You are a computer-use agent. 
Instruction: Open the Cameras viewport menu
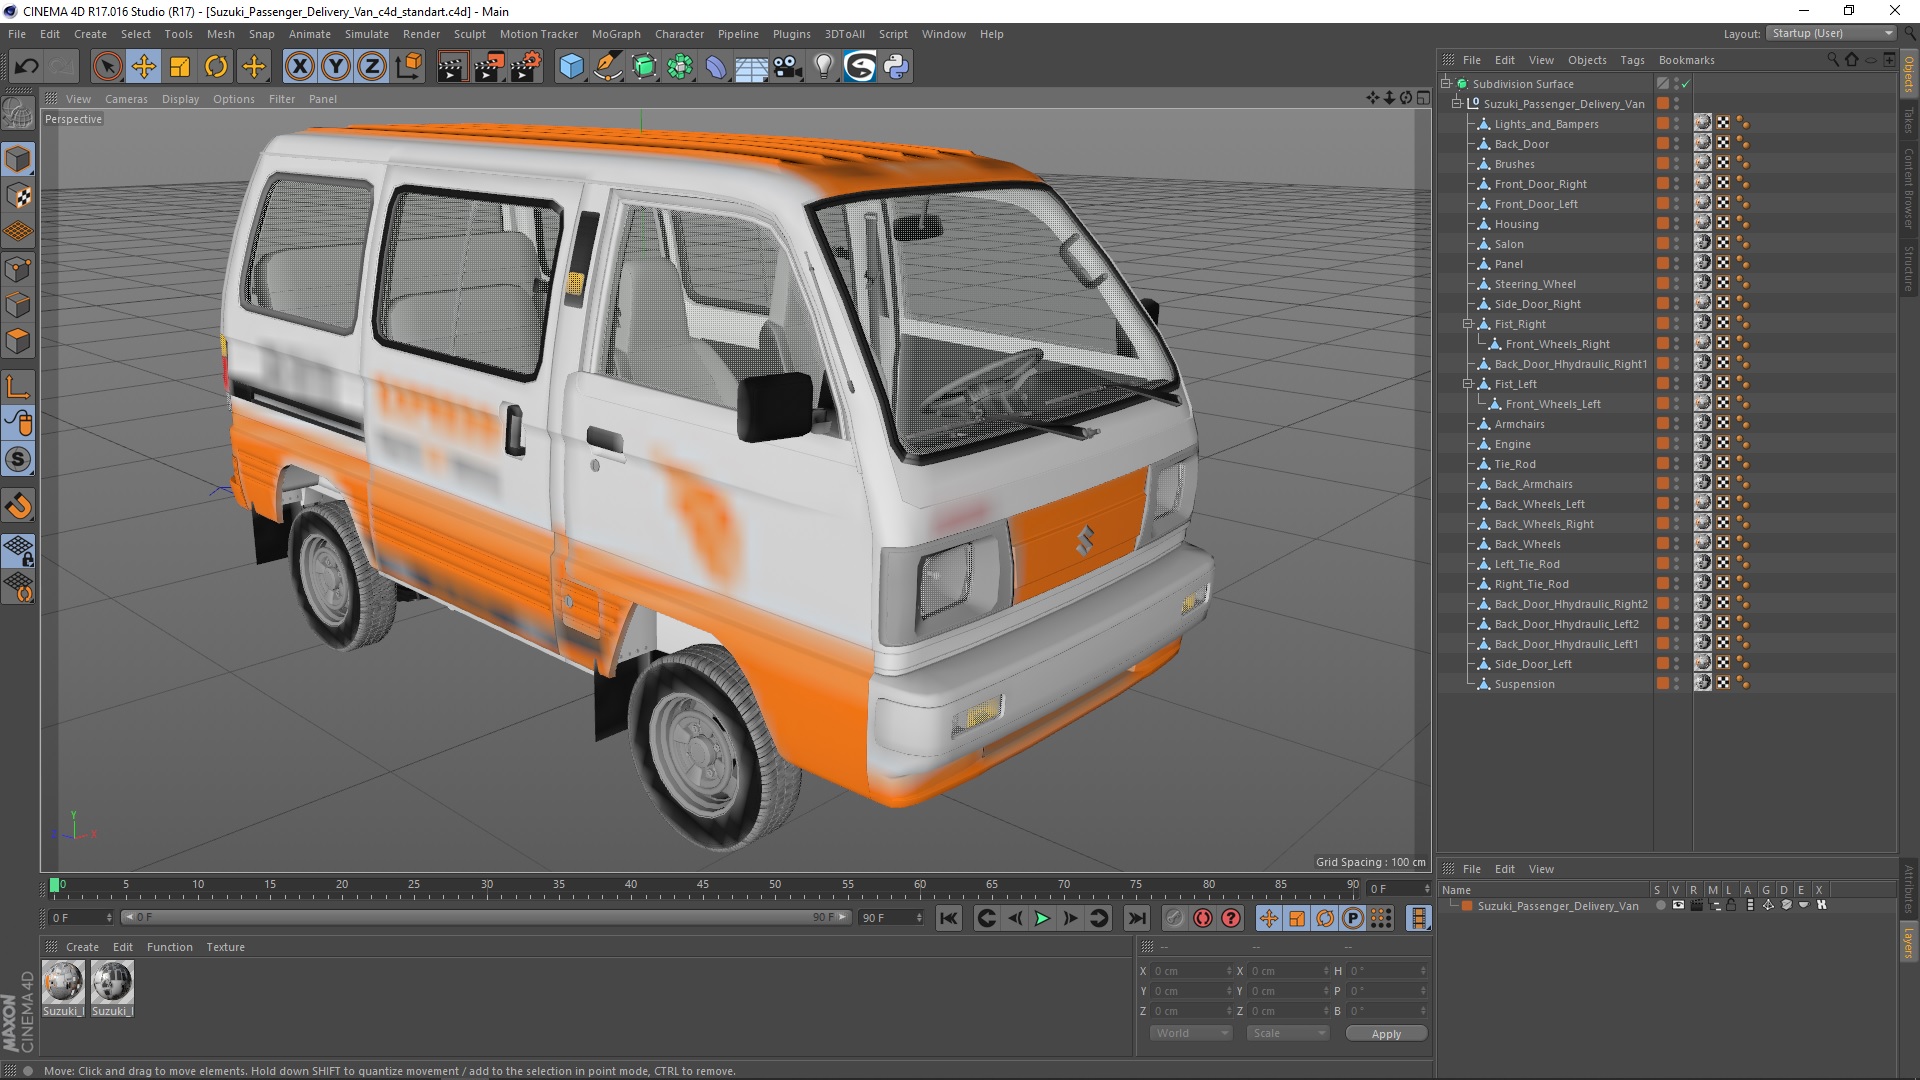[x=126, y=99]
